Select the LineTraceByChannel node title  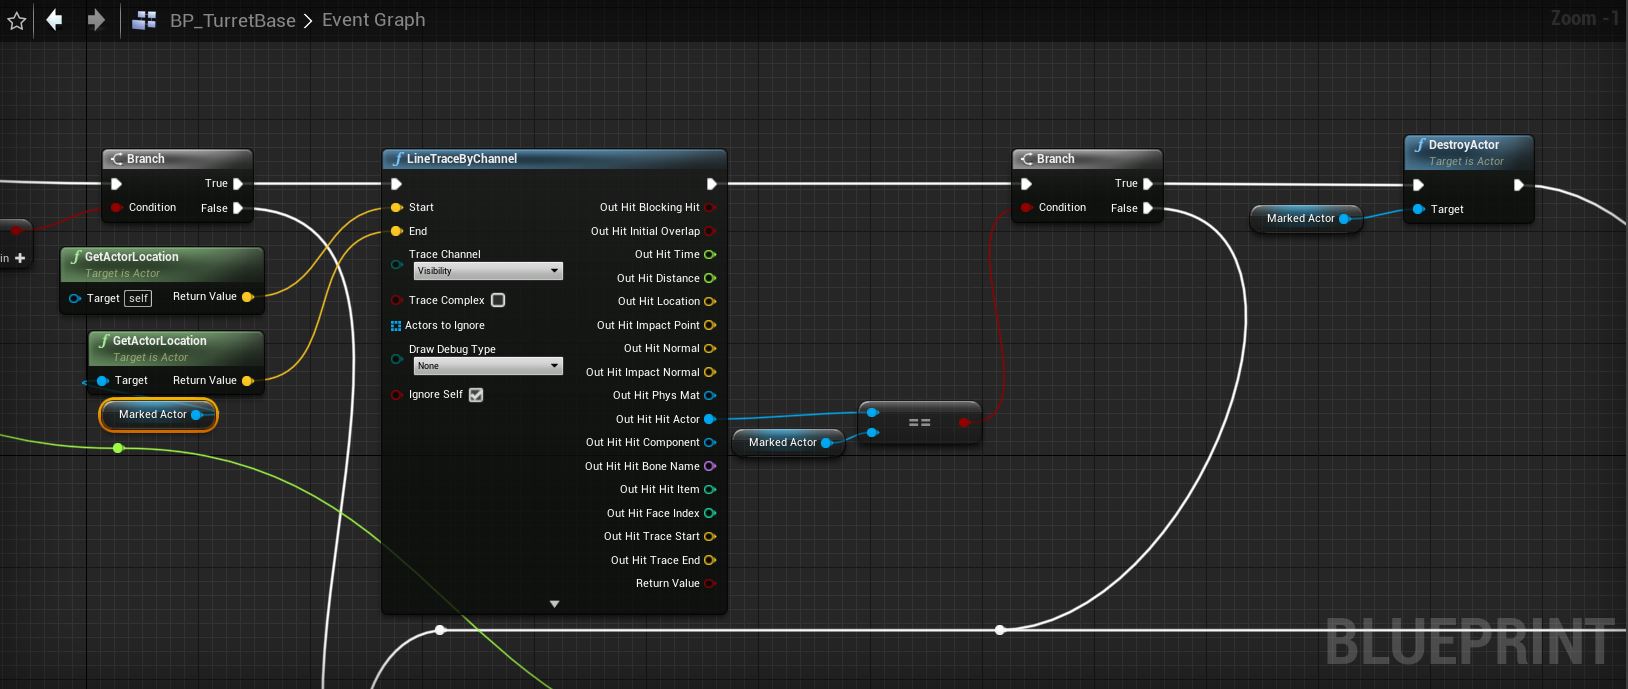(x=461, y=158)
